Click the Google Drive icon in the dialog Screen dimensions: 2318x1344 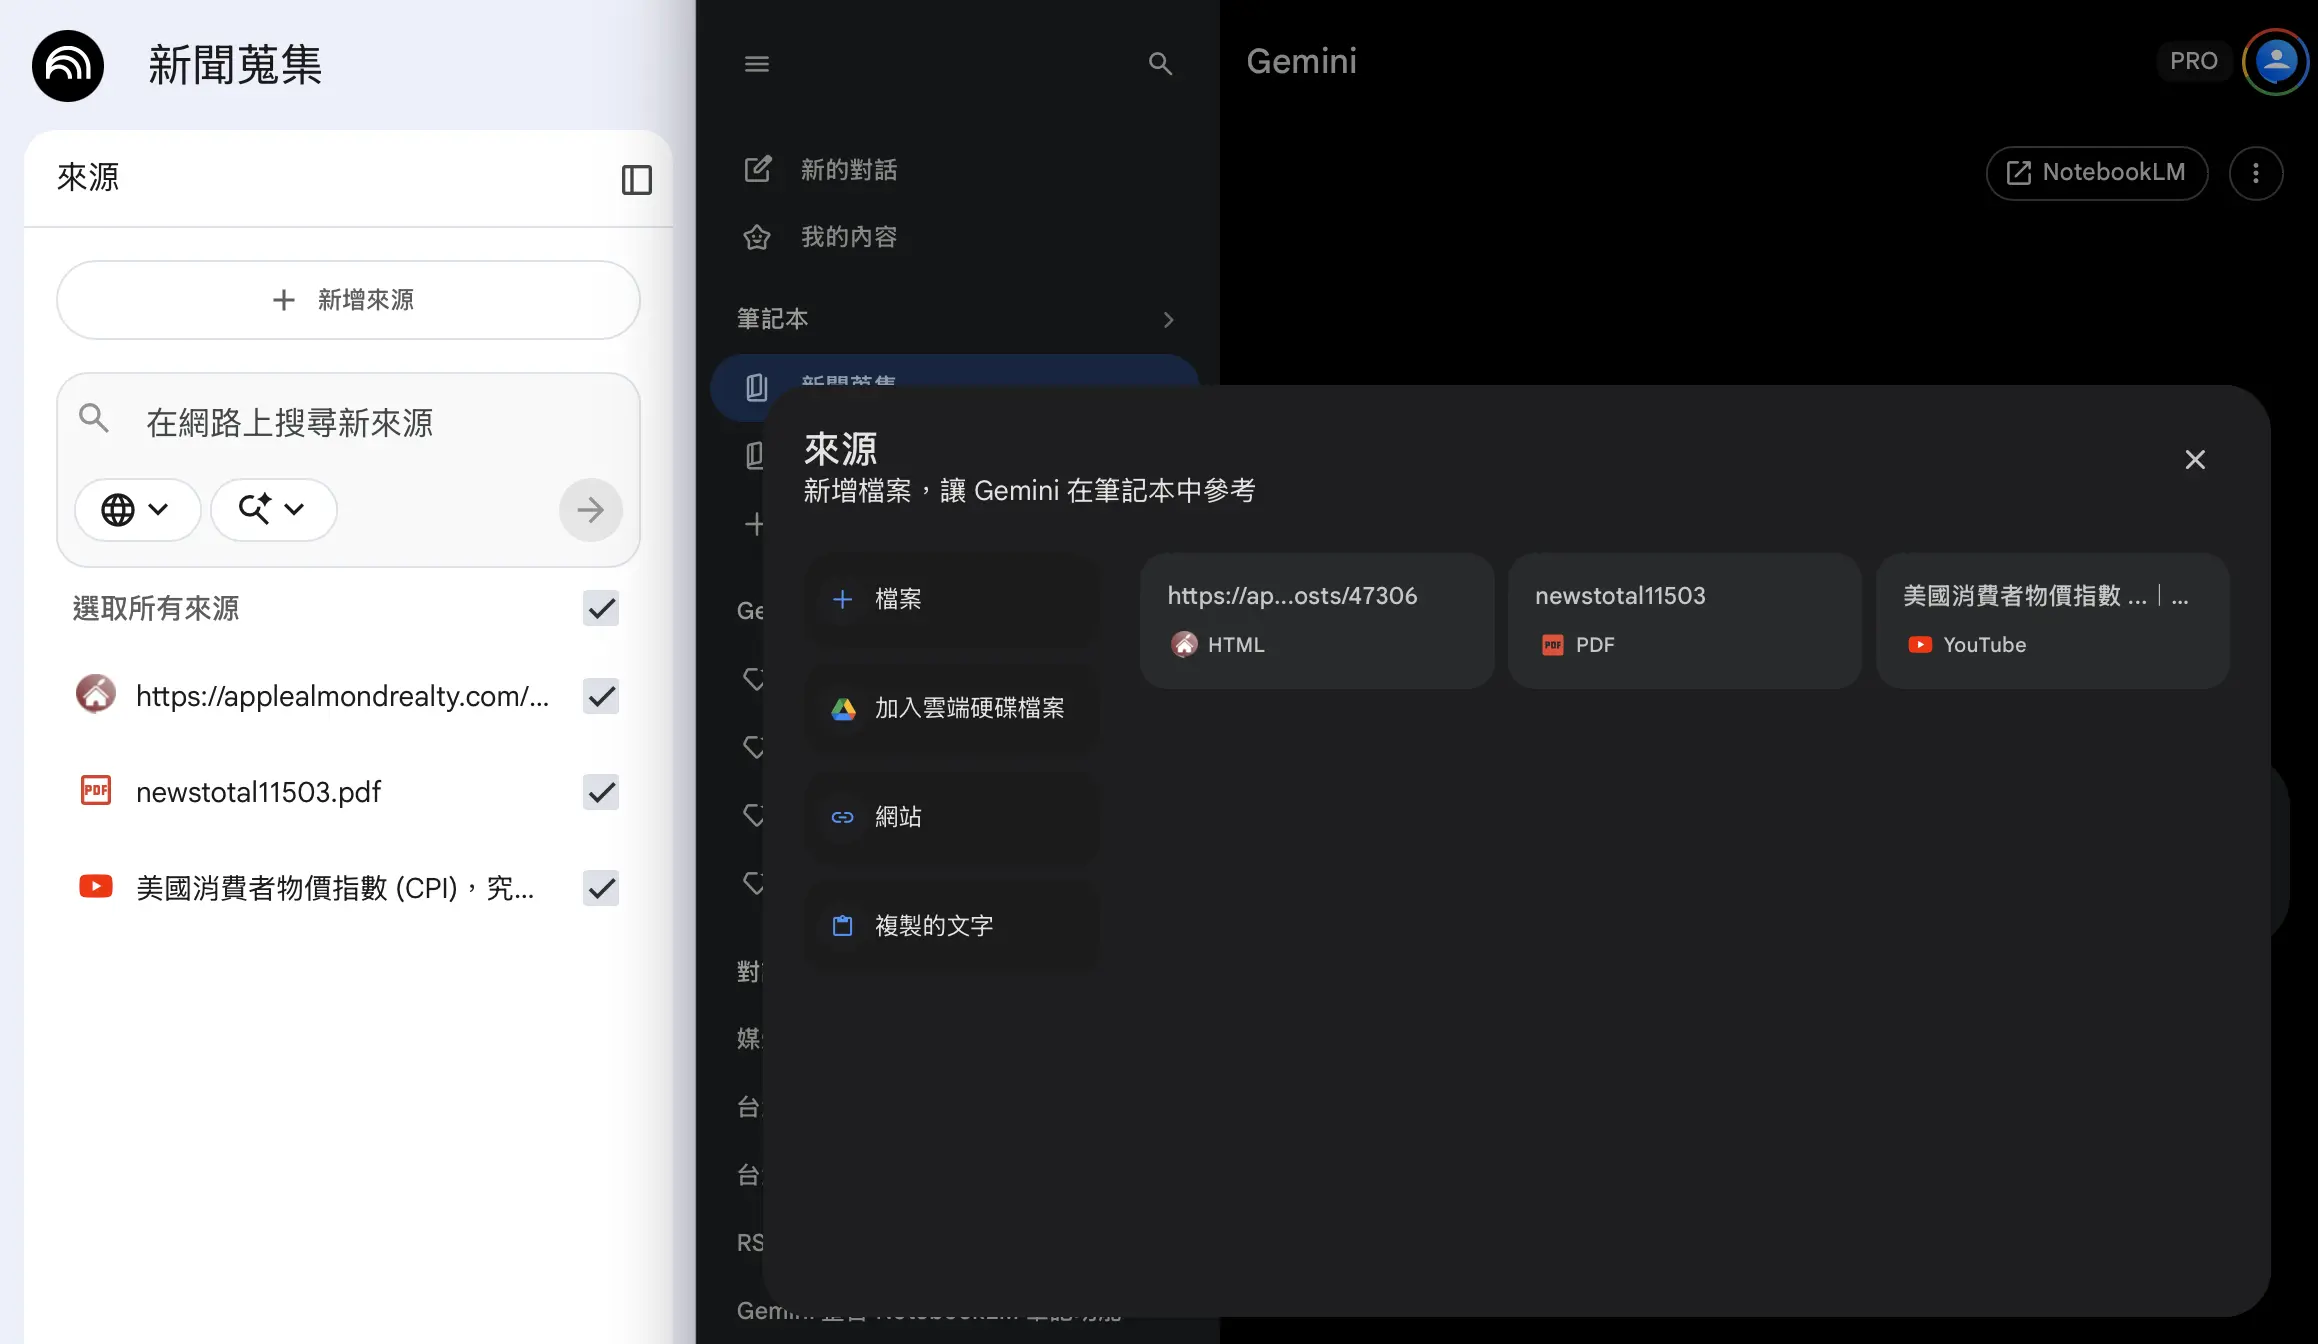(x=843, y=709)
